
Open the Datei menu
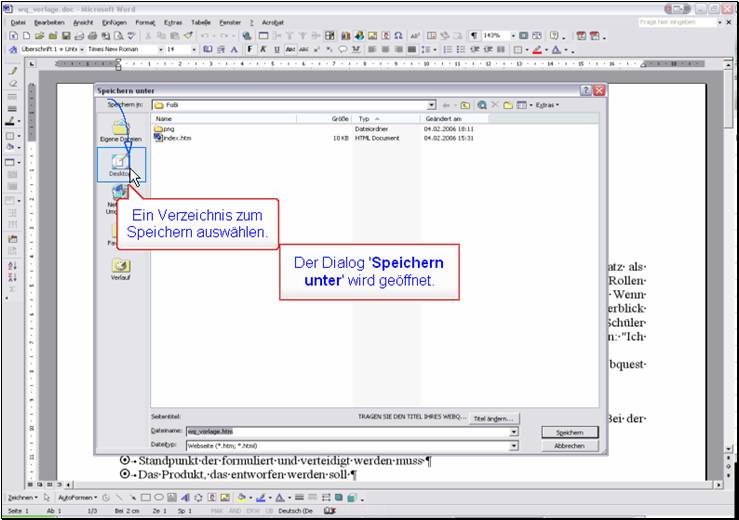pyautogui.click(x=18, y=21)
